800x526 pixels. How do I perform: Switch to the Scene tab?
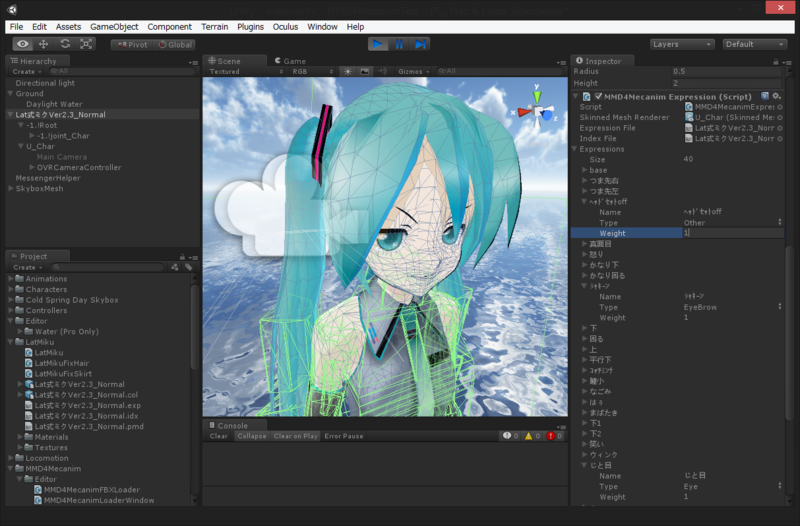pyautogui.click(x=224, y=61)
